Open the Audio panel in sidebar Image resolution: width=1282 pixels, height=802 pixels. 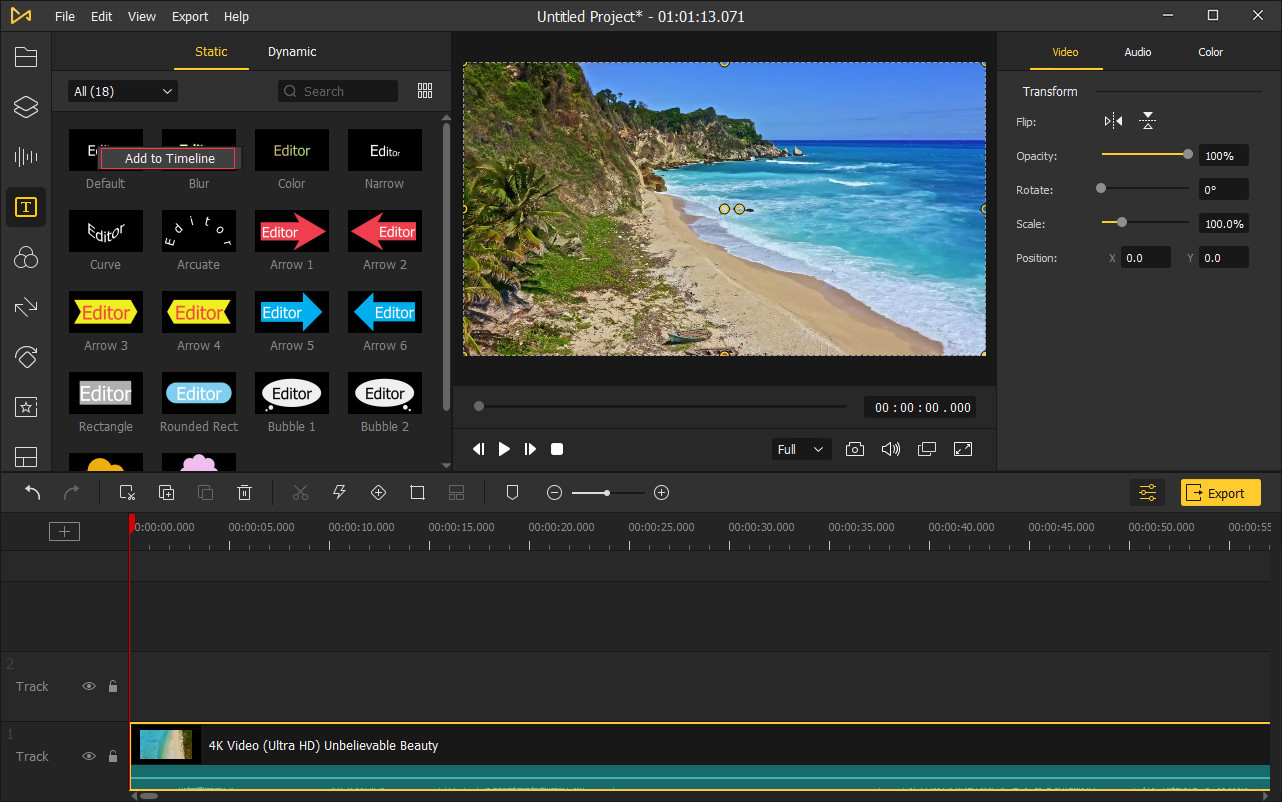click(x=26, y=156)
